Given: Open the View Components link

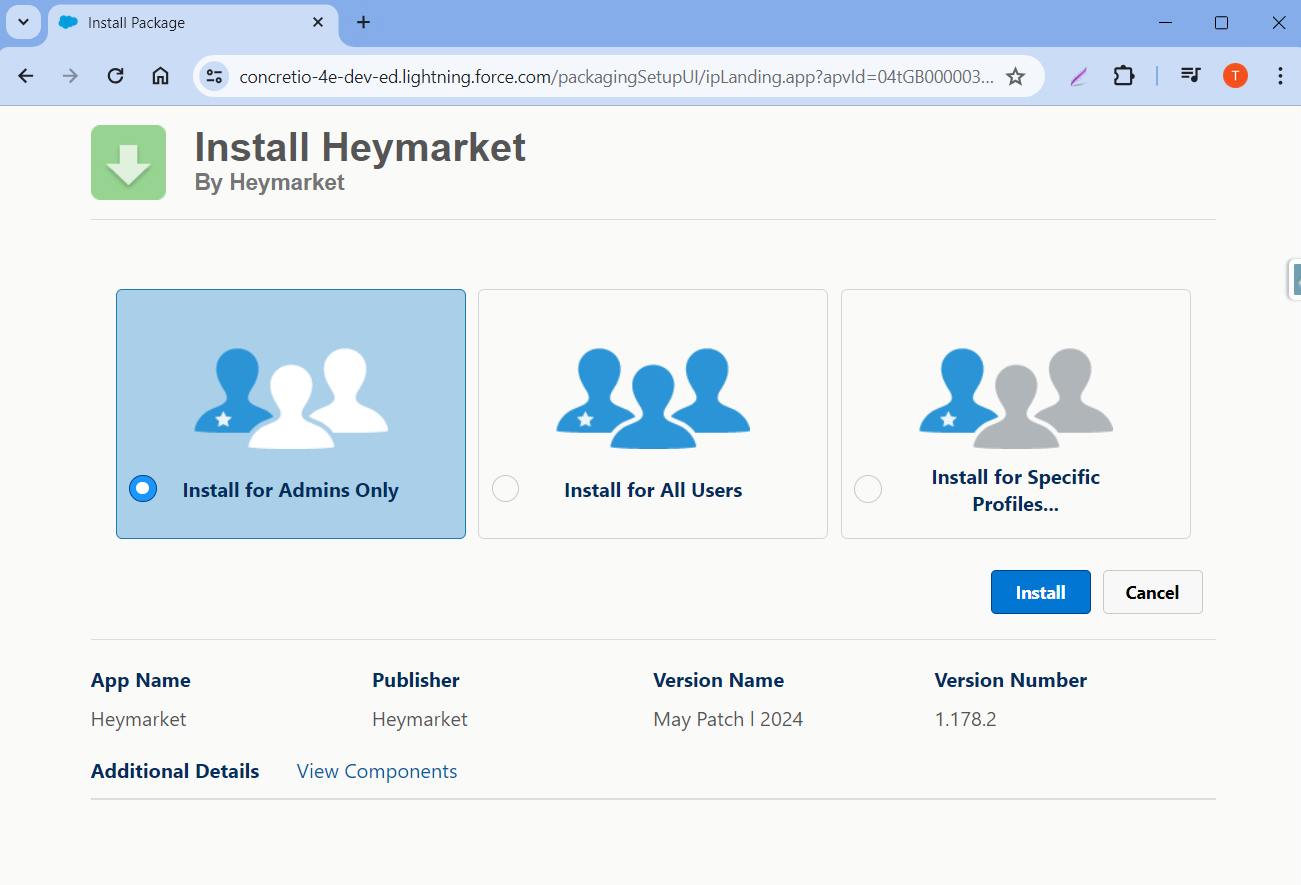Looking at the screenshot, I should [x=377, y=771].
